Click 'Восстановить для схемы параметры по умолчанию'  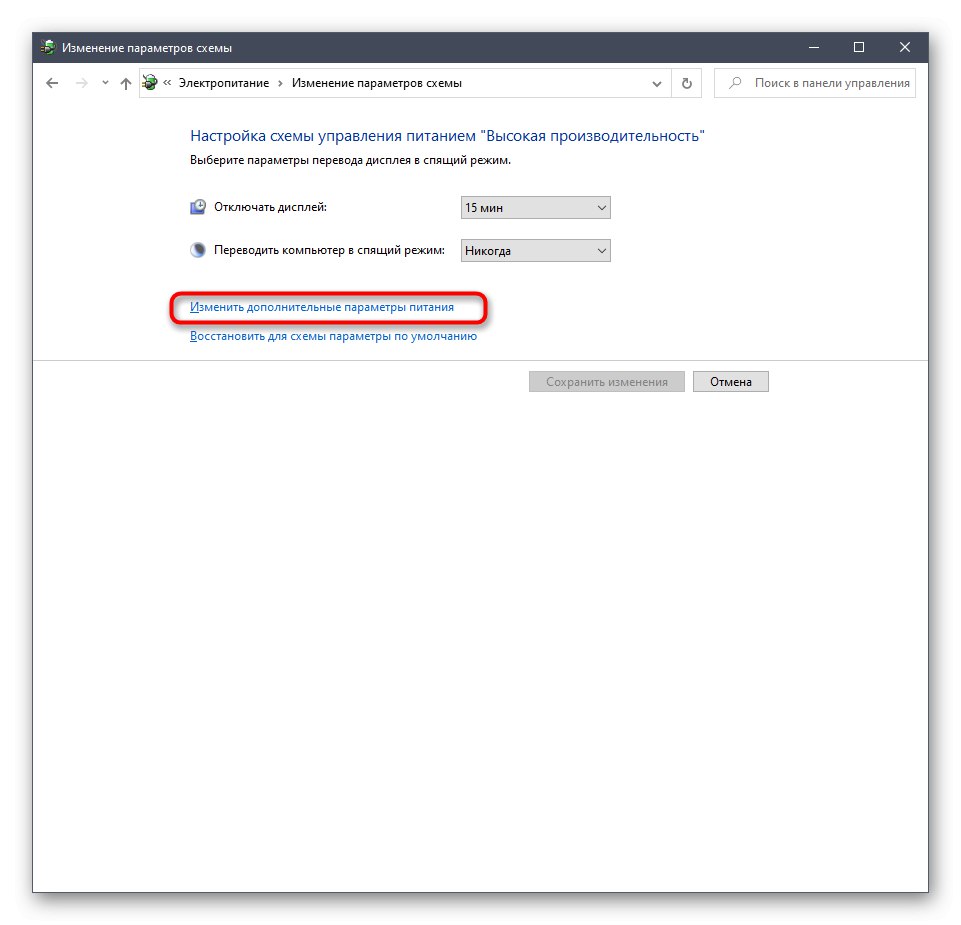pyautogui.click(x=332, y=336)
